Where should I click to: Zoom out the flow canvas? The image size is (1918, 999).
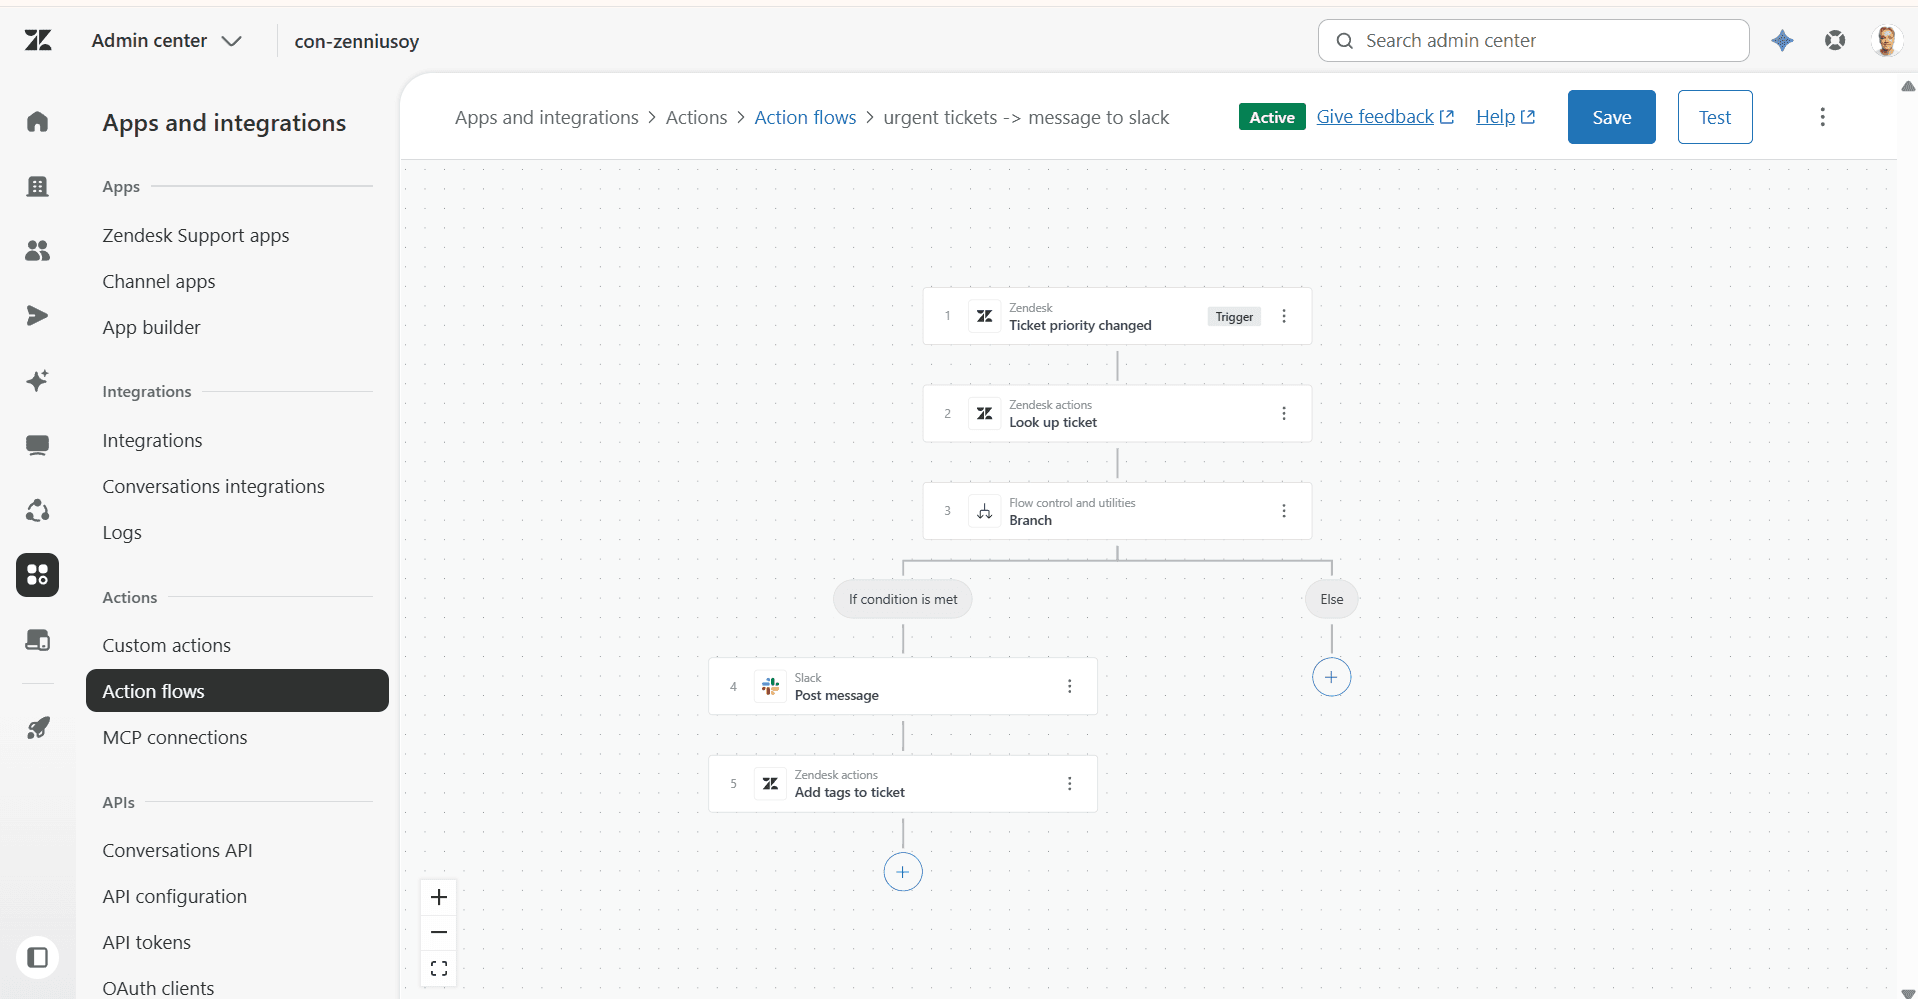coord(439,932)
